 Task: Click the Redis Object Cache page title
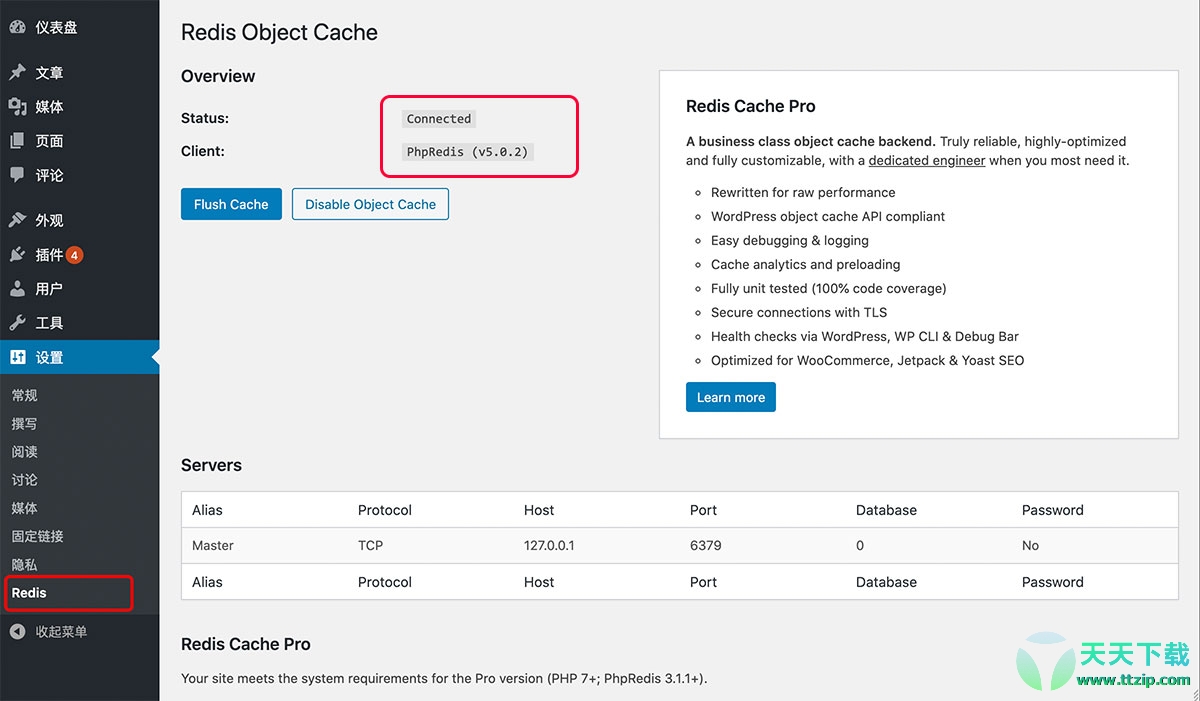[279, 32]
